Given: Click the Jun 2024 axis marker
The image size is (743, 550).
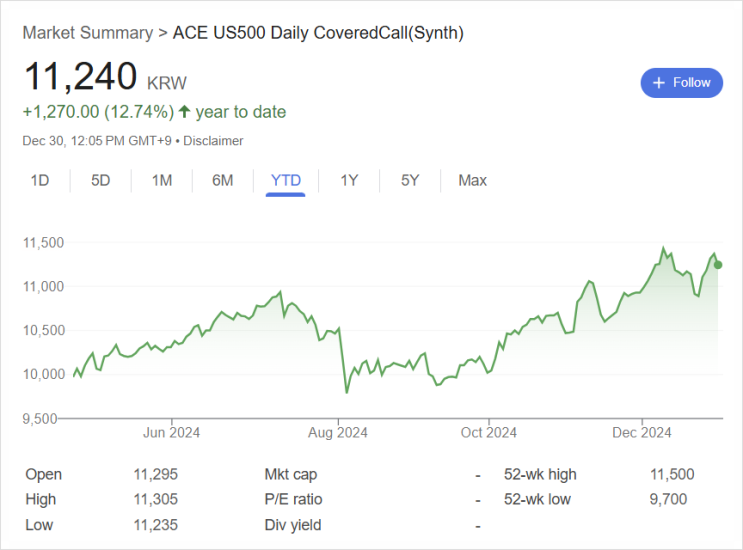Looking at the screenshot, I should 172,433.
